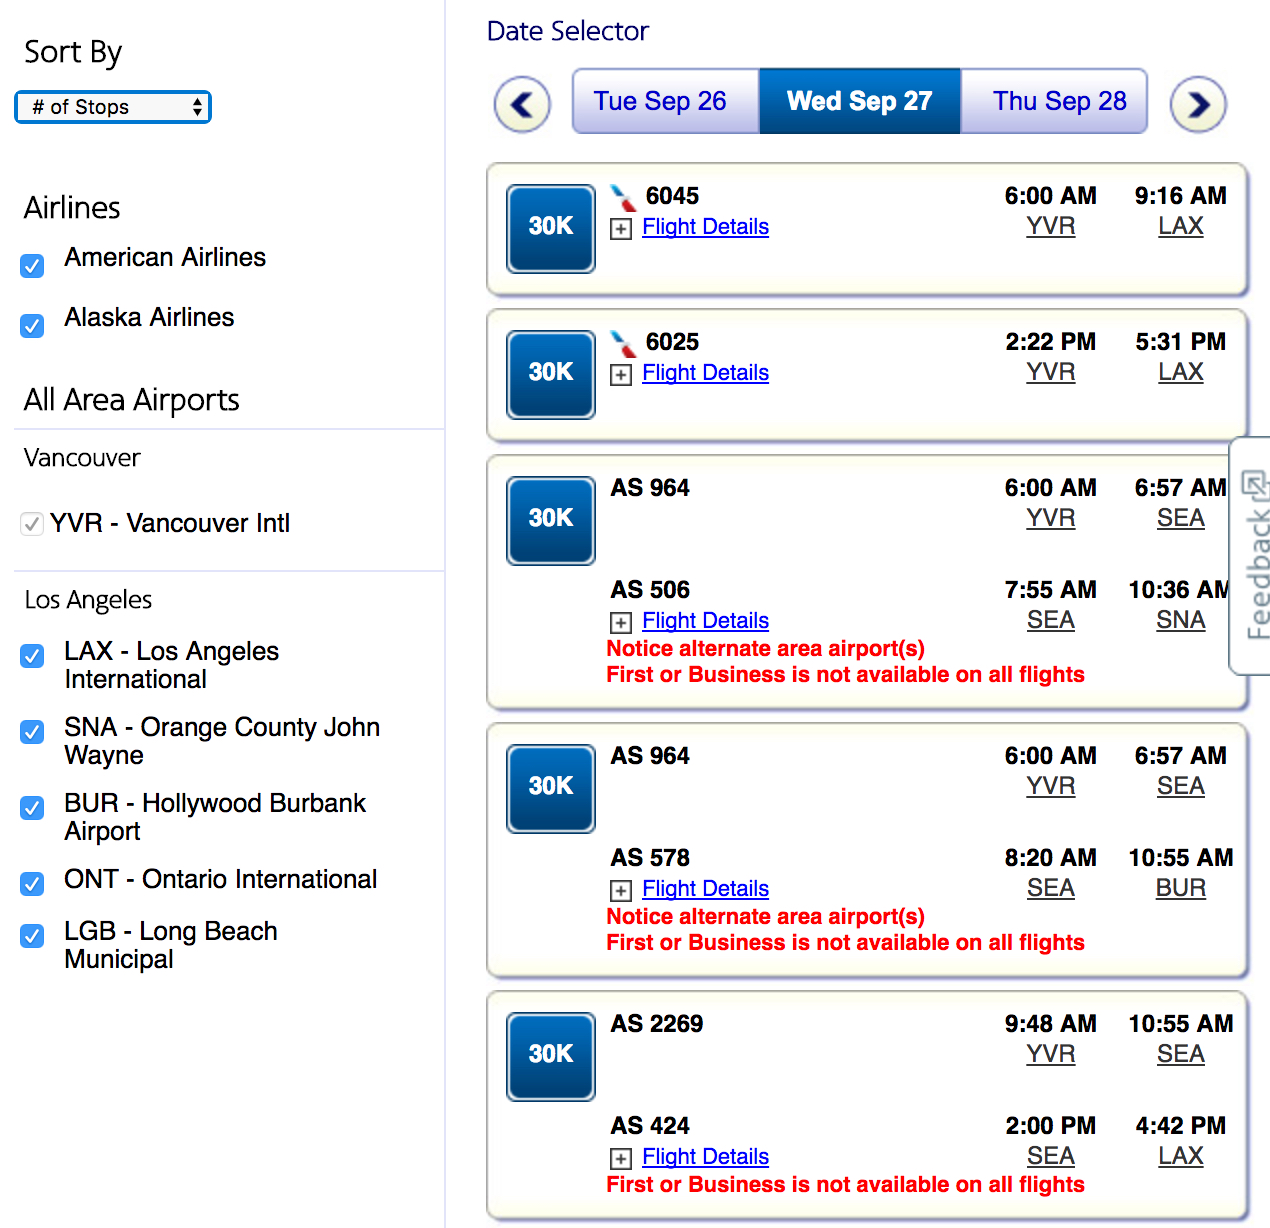Click the American Airlines logo beside flight 6025
The image size is (1270, 1228).
[x=623, y=343]
